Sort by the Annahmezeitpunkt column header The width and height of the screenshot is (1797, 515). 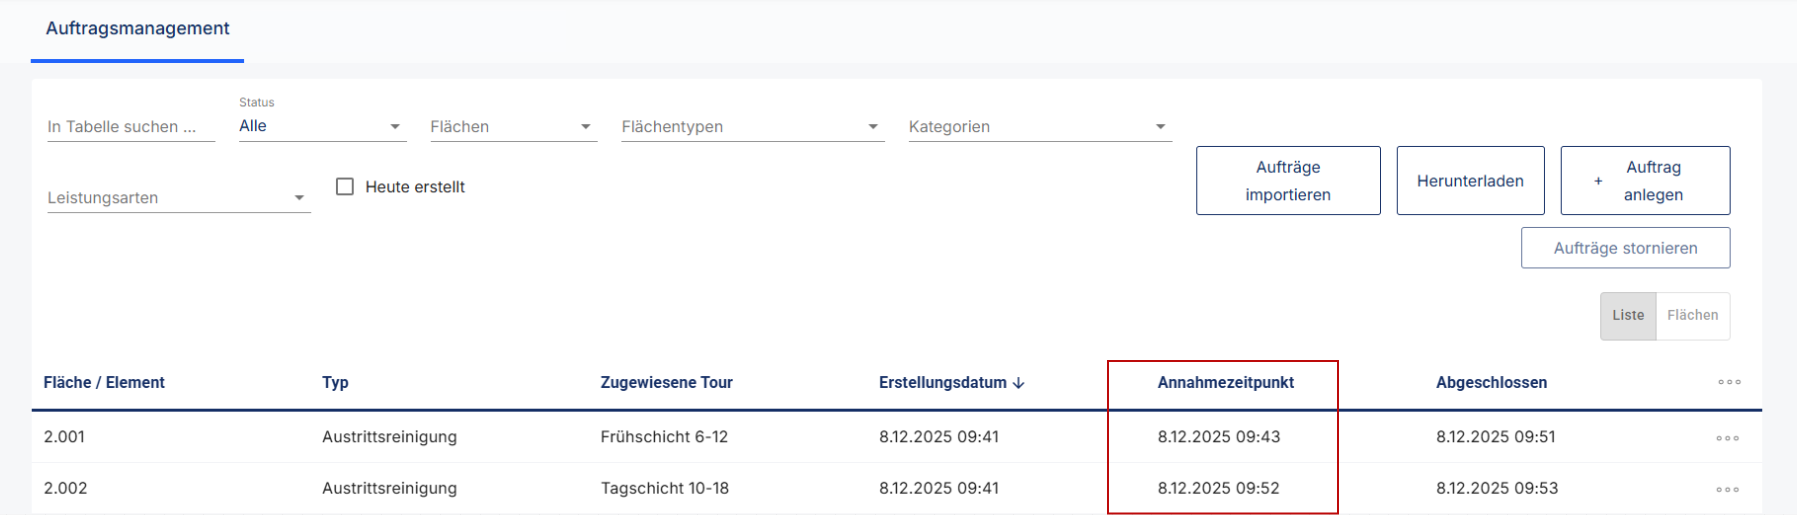[x=1225, y=383]
